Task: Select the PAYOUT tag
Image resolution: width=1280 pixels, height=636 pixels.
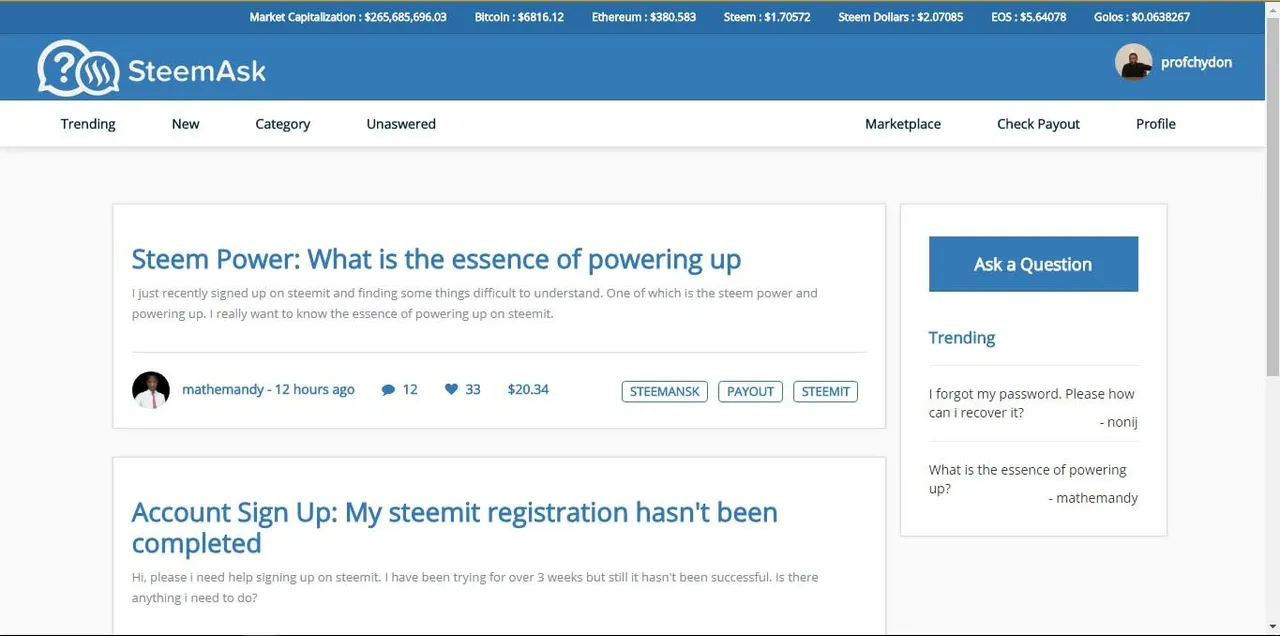Action: pyautogui.click(x=750, y=391)
